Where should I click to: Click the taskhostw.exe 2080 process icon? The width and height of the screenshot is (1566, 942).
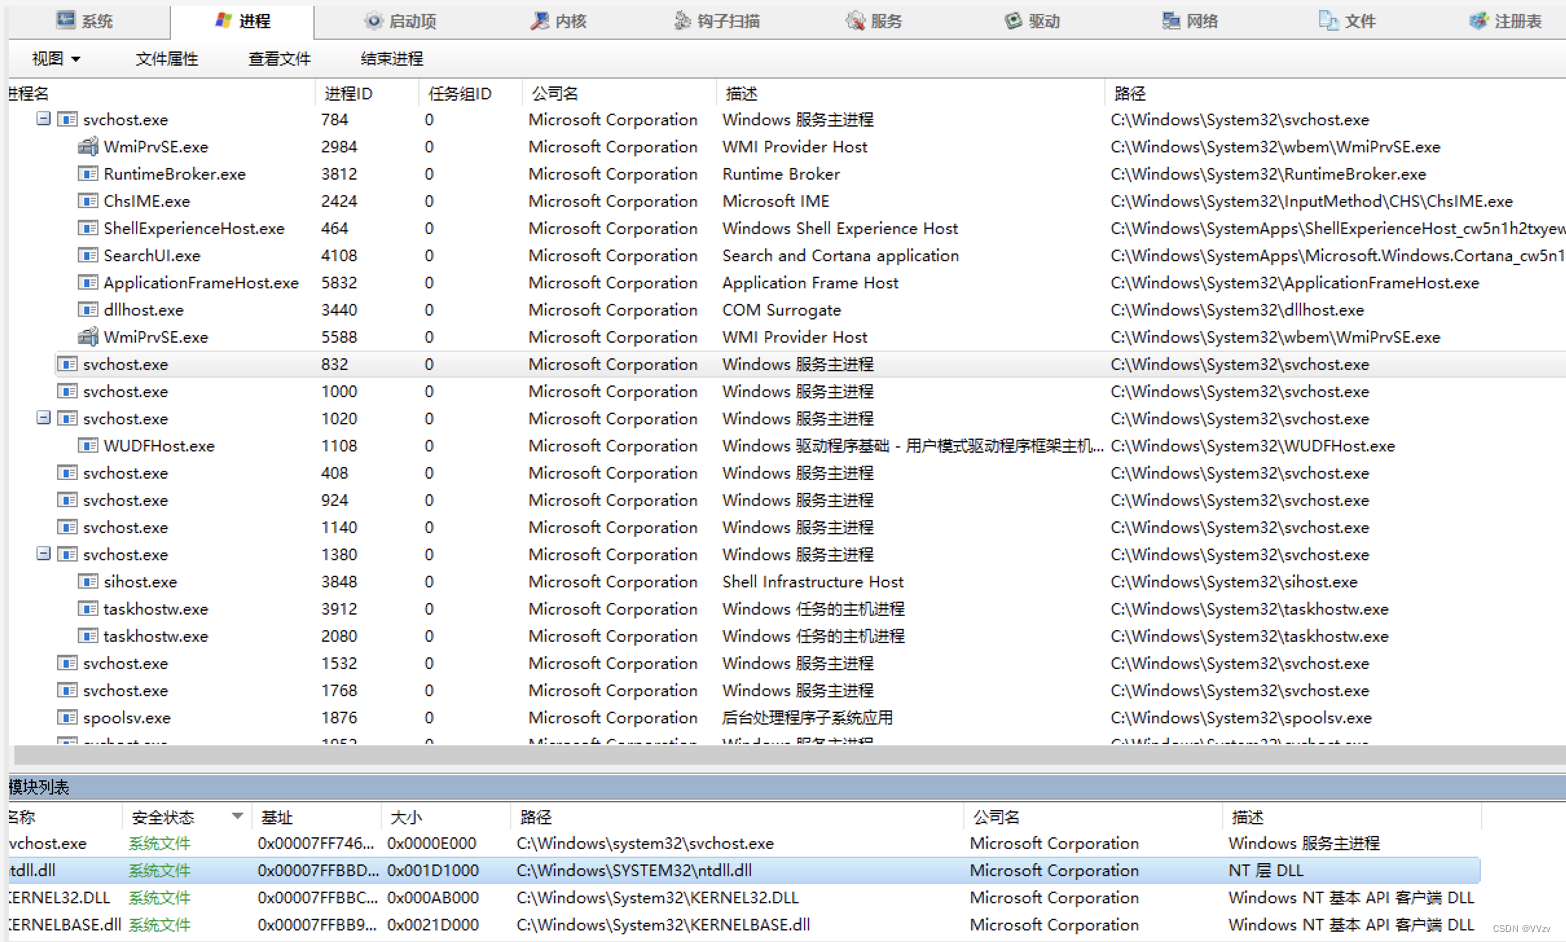pos(88,636)
